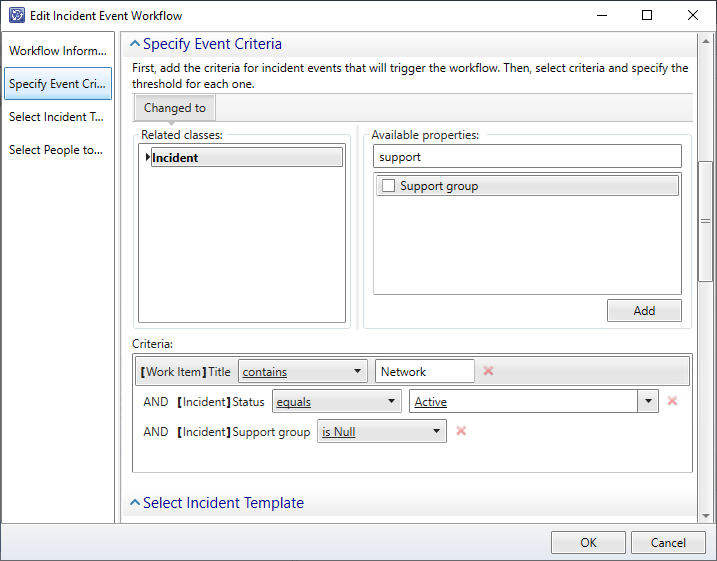Switch to the Changed to tab
The height and width of the screenshot is (561, 717).
(175, 108)
